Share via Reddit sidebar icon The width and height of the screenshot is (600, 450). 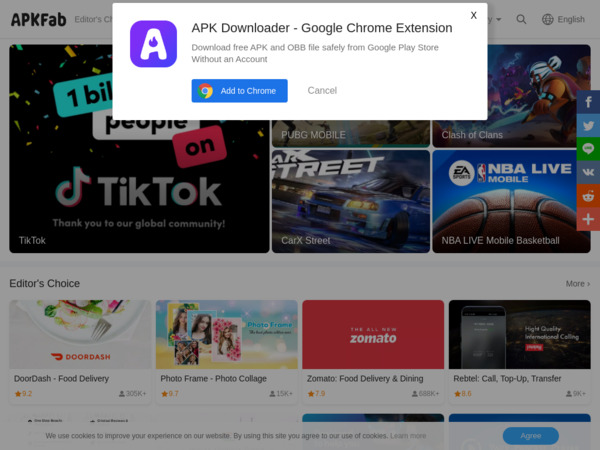[588, 196]
